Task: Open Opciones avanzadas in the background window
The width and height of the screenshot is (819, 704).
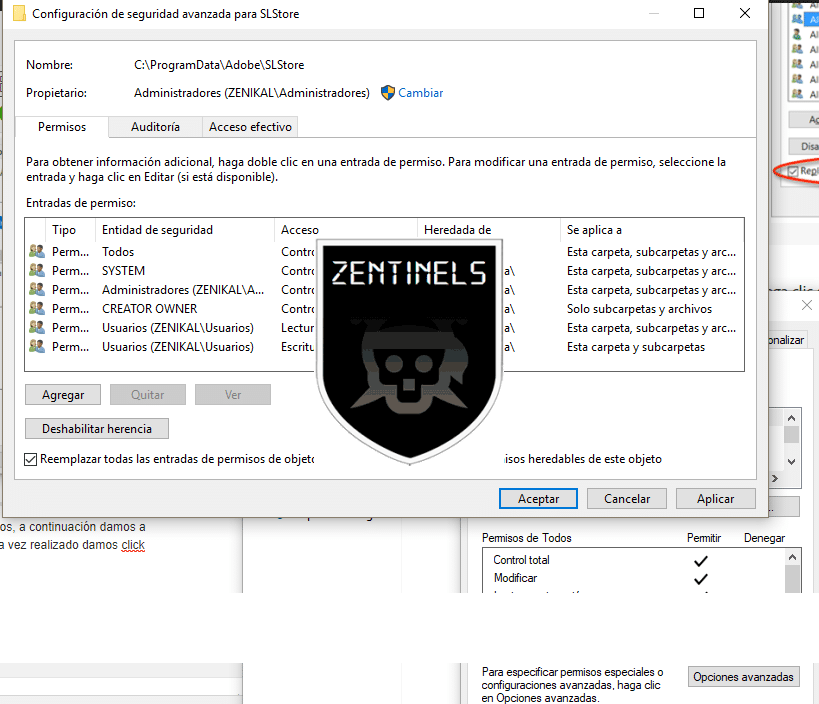Action: click(x=743, y=677)
